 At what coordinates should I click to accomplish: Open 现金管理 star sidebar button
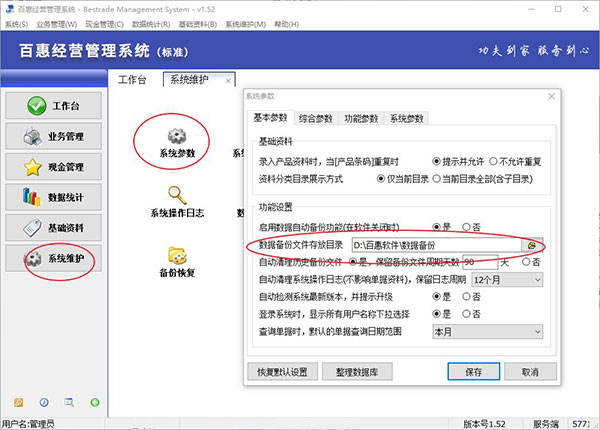click(54, 167)
